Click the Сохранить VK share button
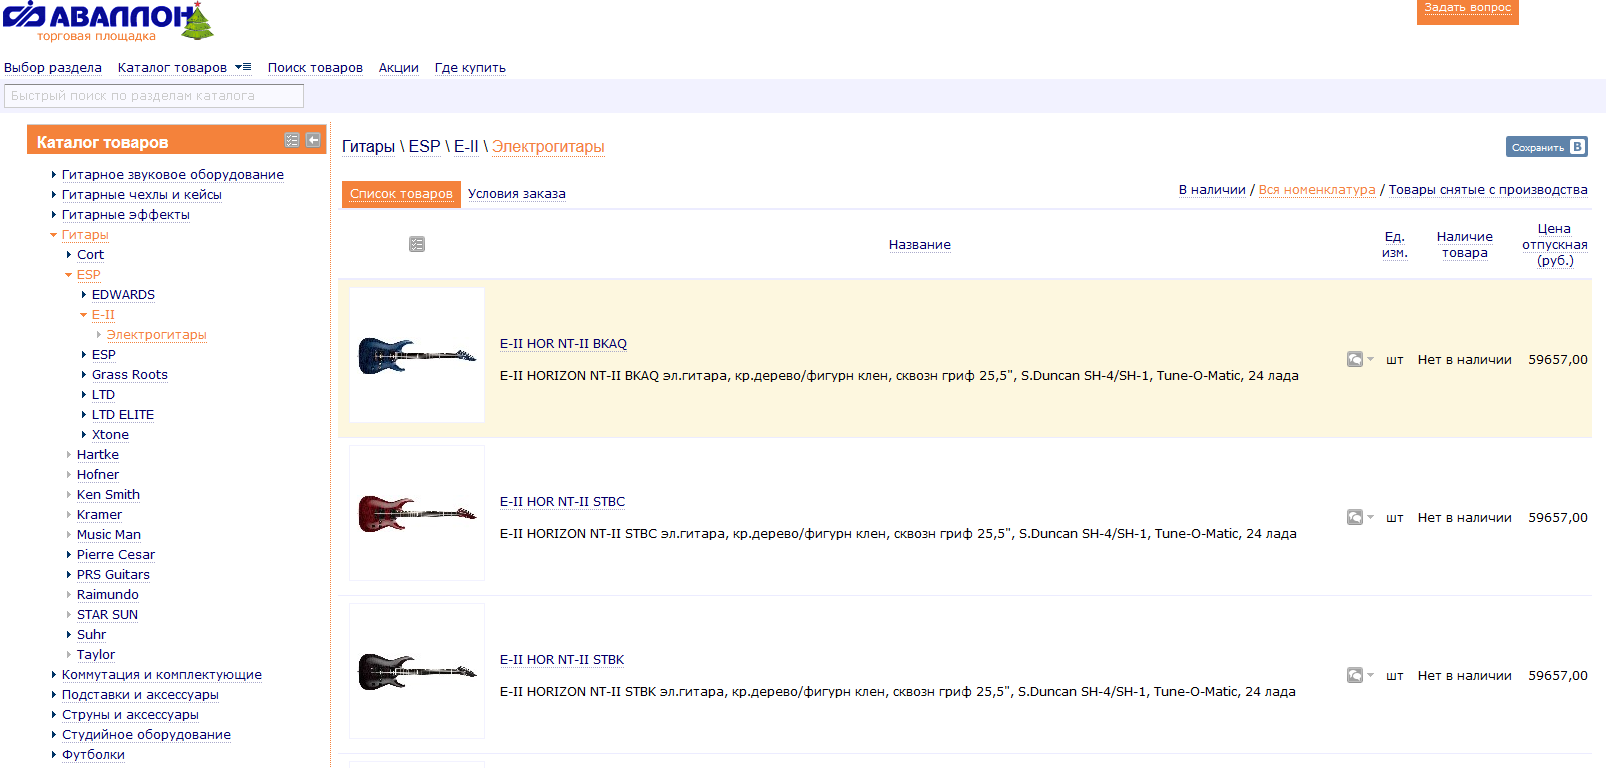 tap(1547, 147)
